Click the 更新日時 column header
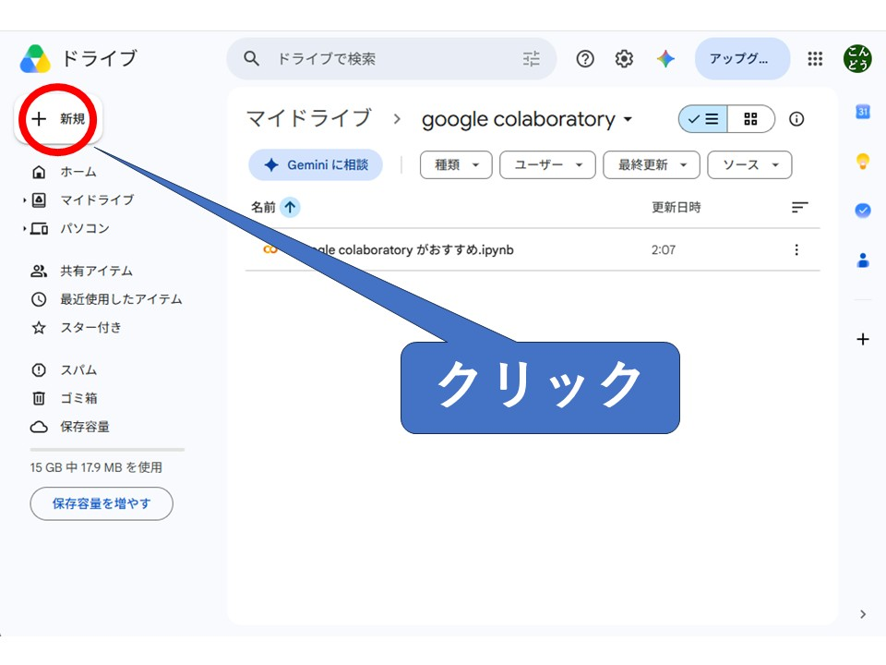This screenshot has width=886, height=665. coord(676,207)
